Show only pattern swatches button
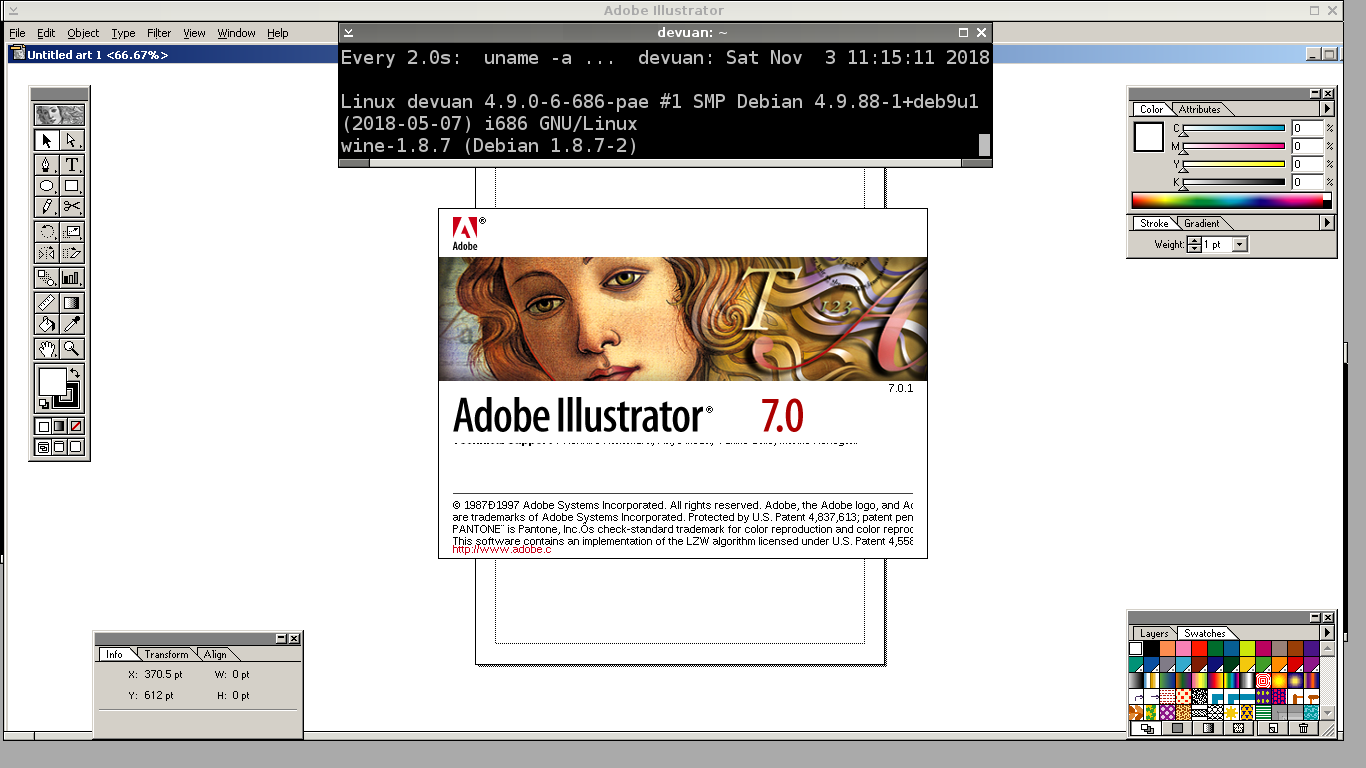This screenshot has width=1366, height=768. (1238, 728)
